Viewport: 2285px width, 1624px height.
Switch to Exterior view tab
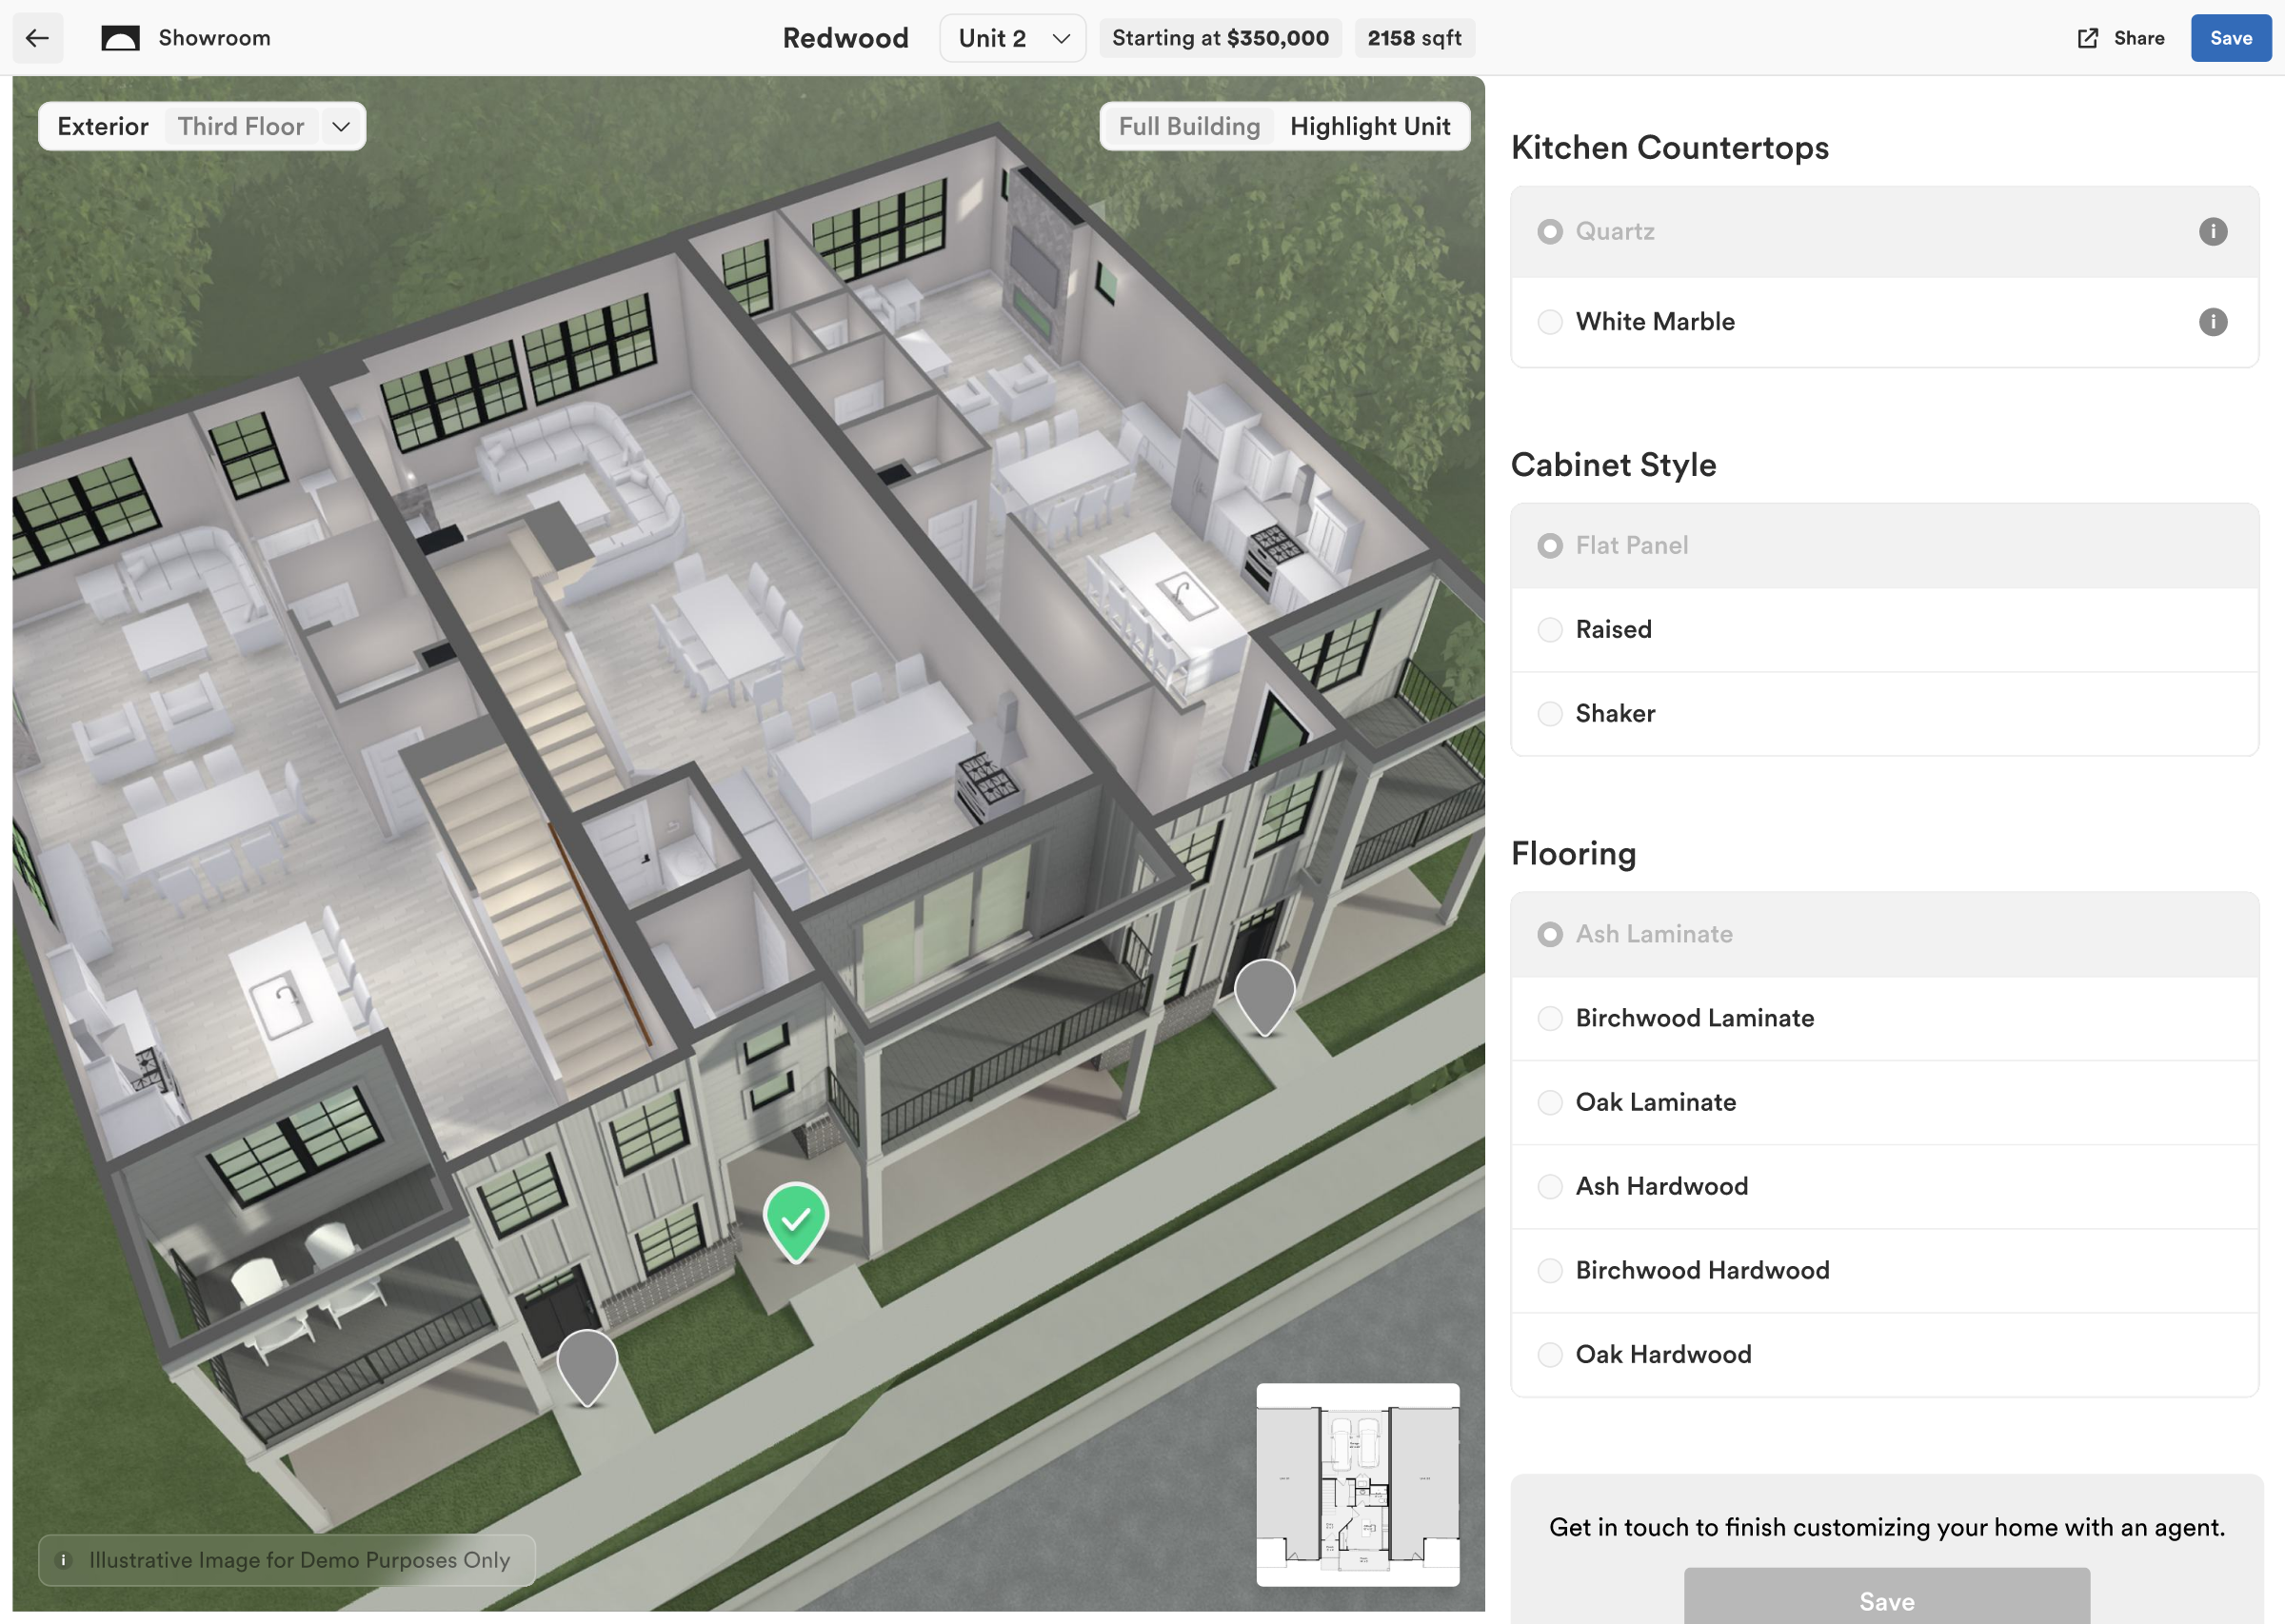103,127
